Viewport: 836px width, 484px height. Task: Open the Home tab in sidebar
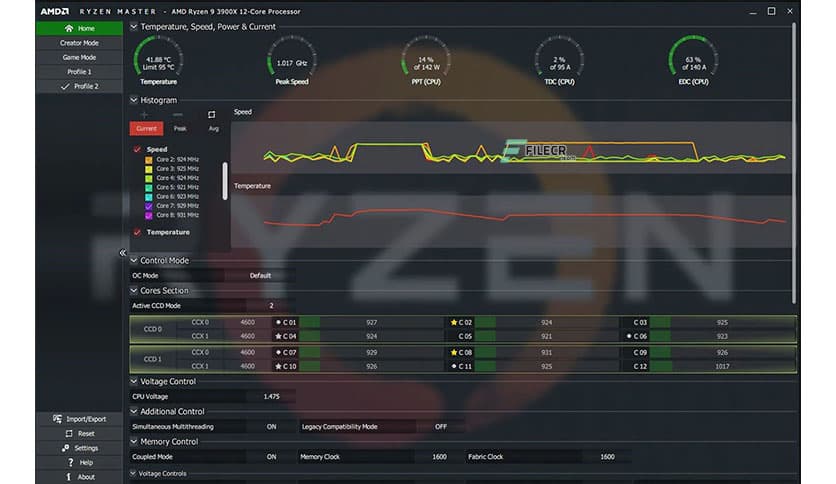[x=79, y=28]
